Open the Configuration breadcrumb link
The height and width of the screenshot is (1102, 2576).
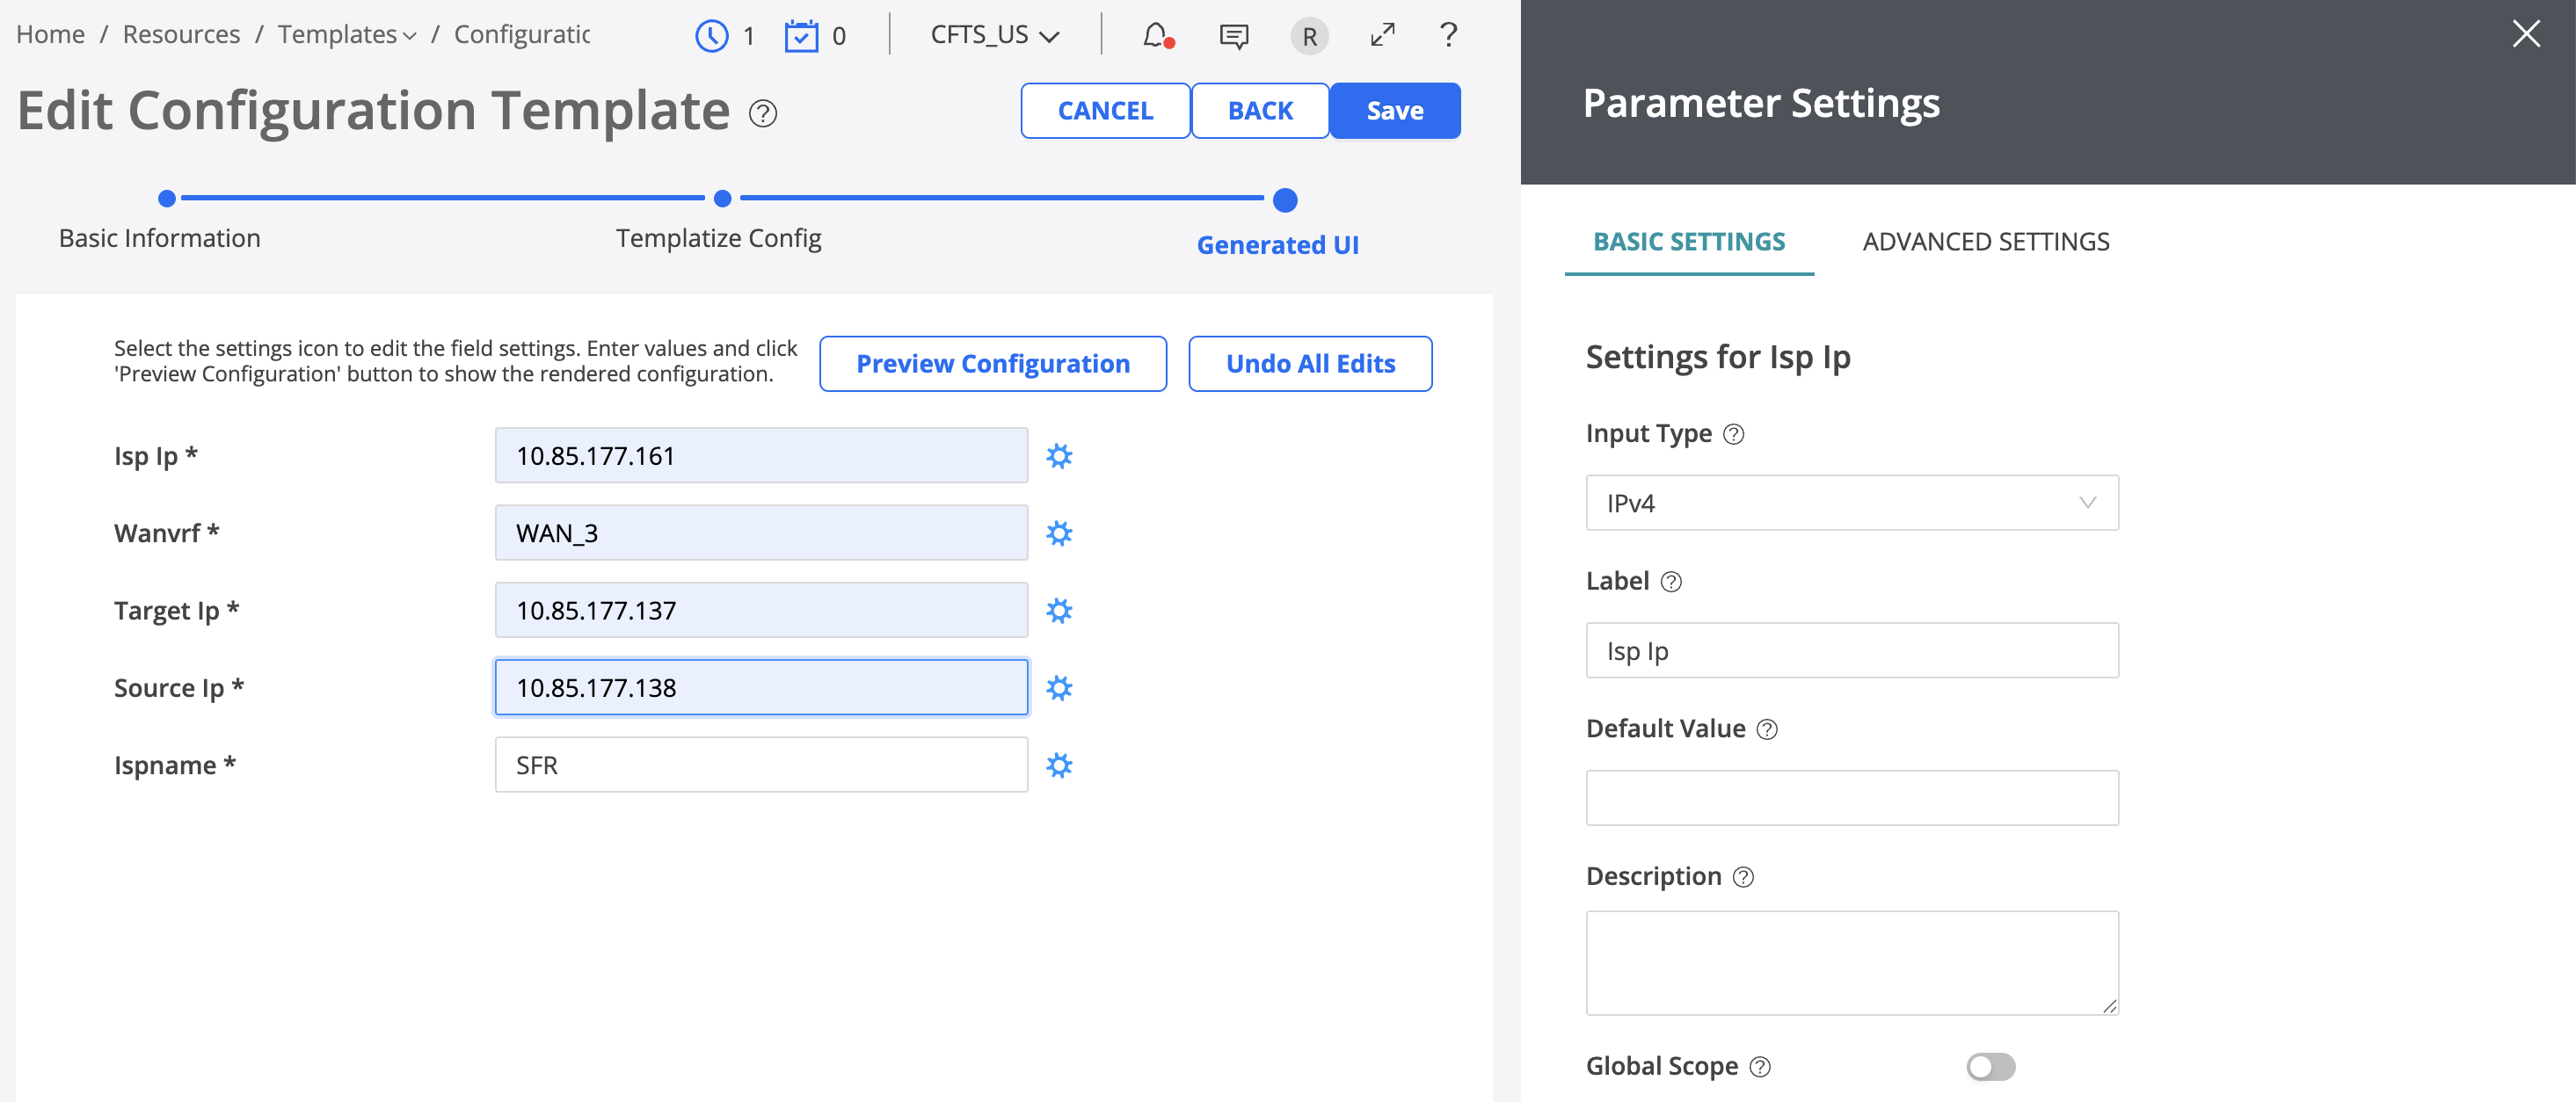tap(522, 35)
